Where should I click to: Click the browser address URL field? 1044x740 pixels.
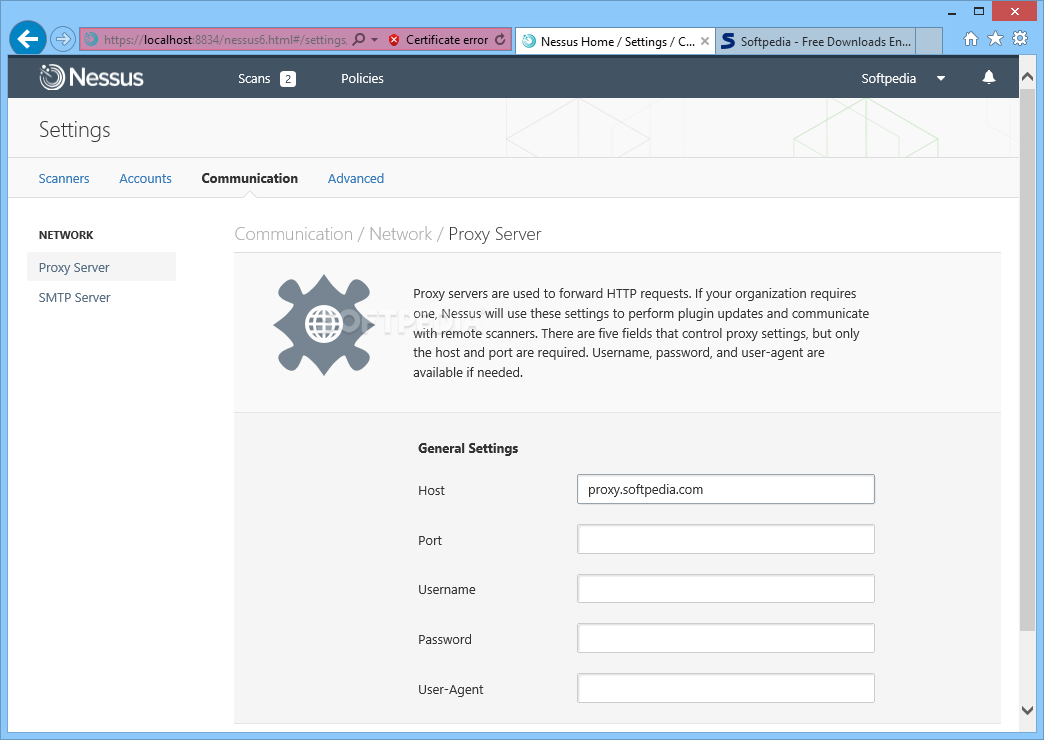[x=224, y=40]
